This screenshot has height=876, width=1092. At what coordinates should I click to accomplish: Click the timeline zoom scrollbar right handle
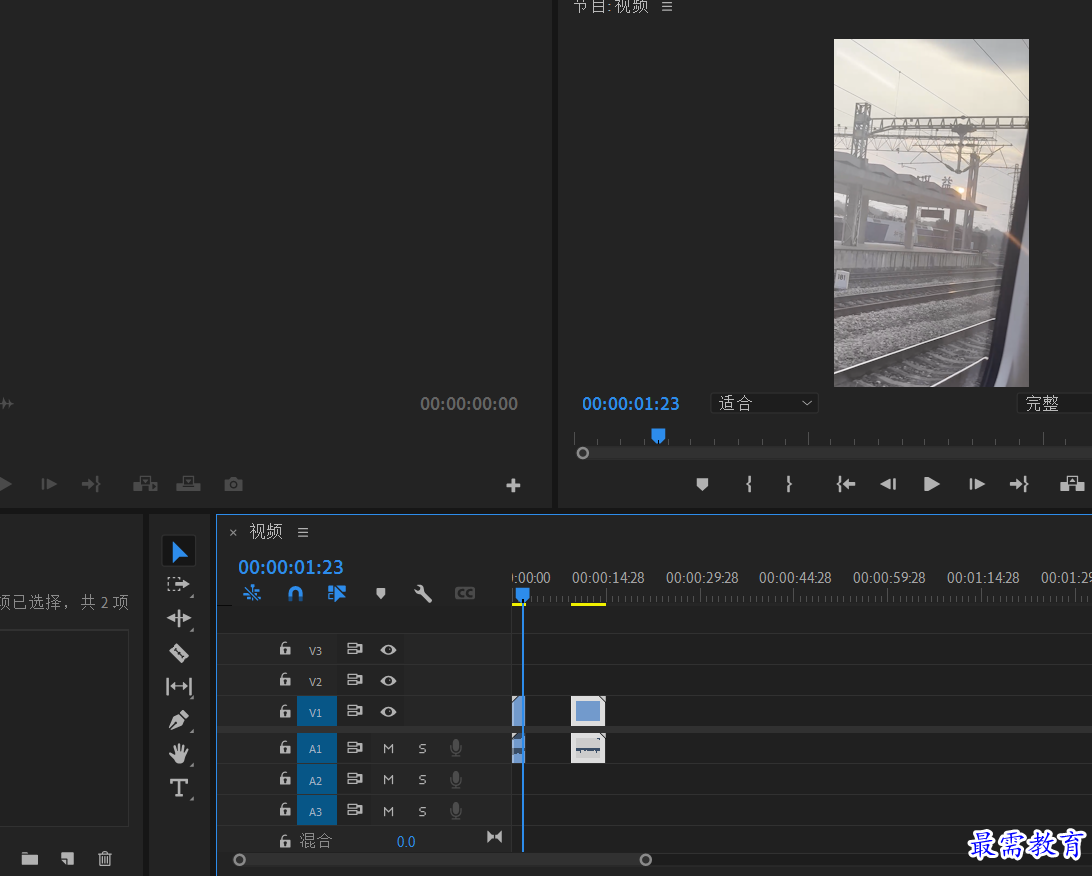click(646, 860)
